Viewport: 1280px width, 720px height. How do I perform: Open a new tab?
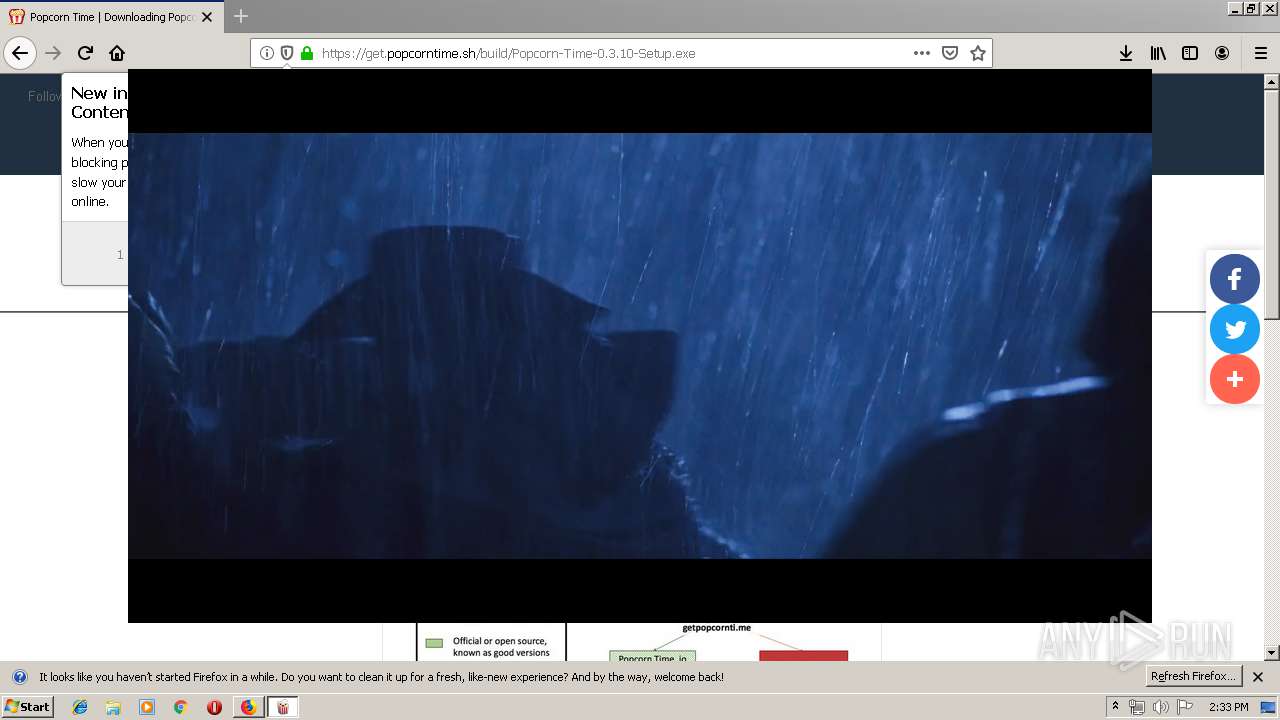(x=241, y=16)
